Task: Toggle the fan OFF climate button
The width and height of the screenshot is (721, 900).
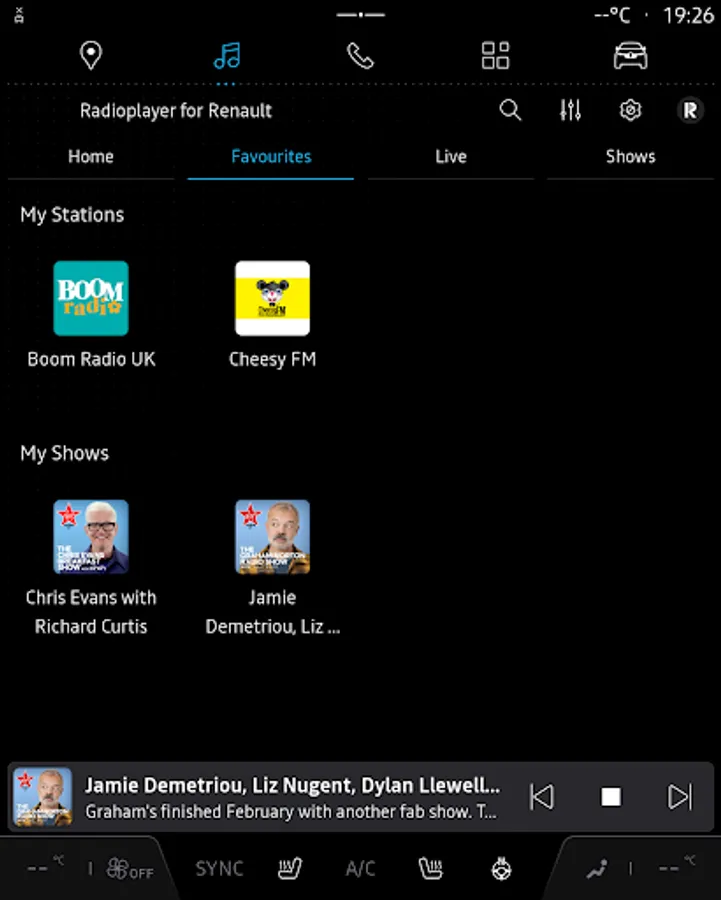Action: point(130,869)
